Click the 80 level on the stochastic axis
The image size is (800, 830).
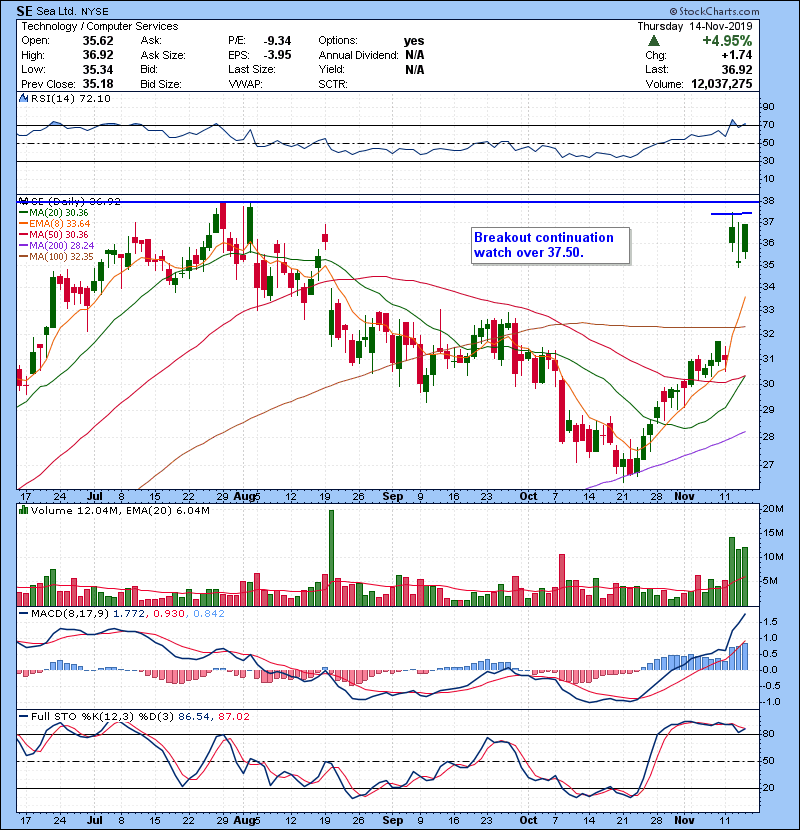[x=768, y=734]
